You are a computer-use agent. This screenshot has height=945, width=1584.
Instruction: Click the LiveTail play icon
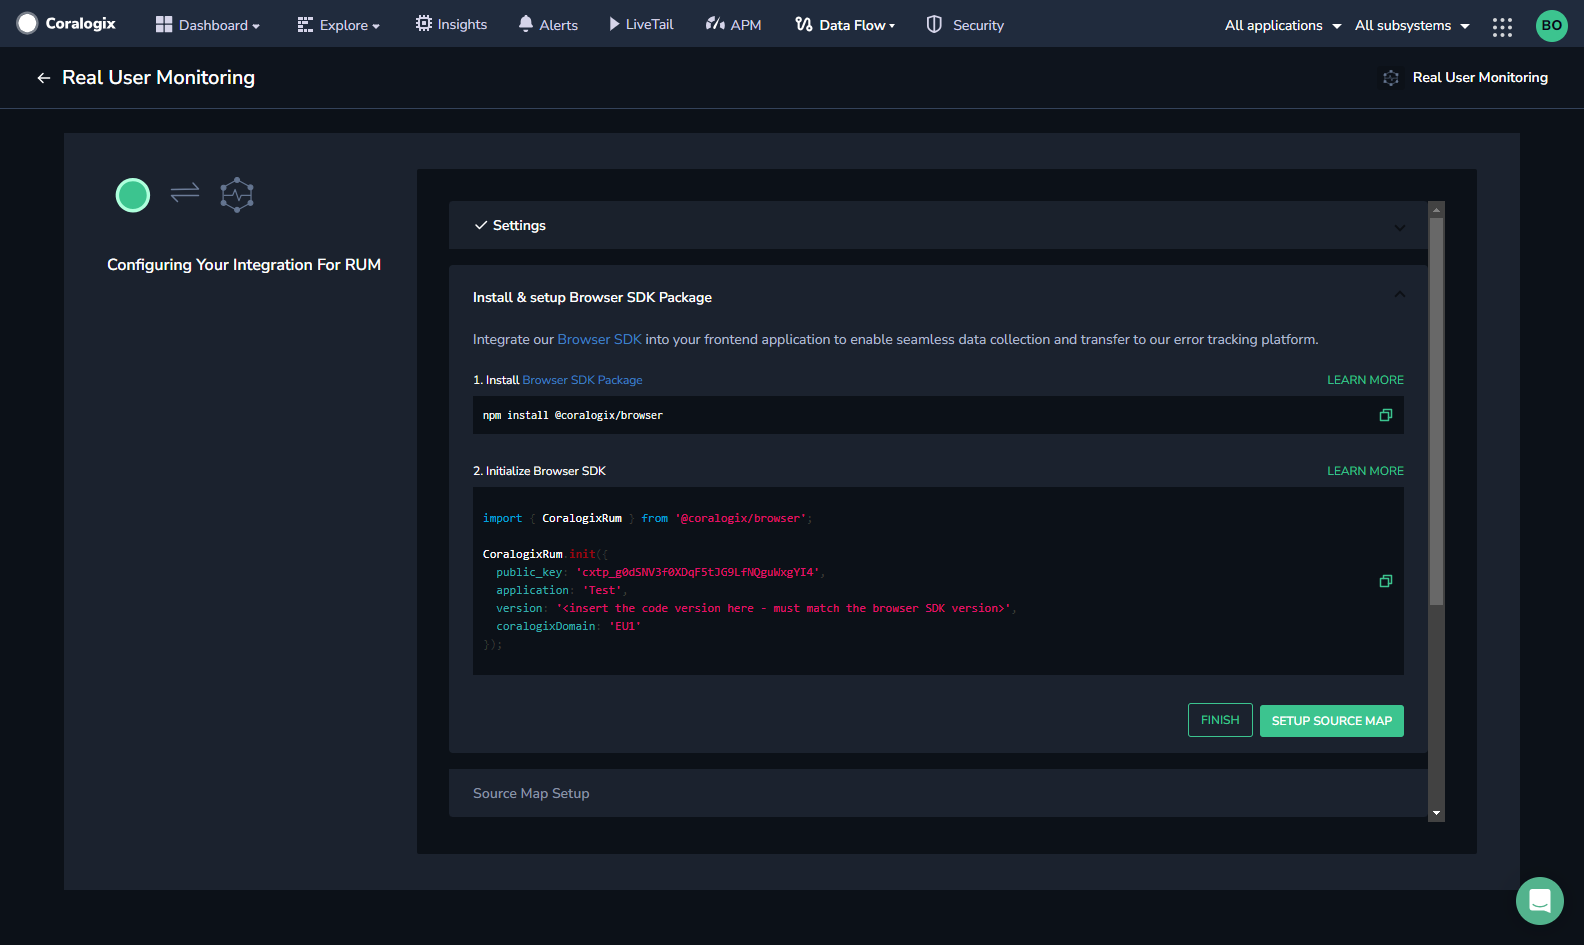(614, 24)
